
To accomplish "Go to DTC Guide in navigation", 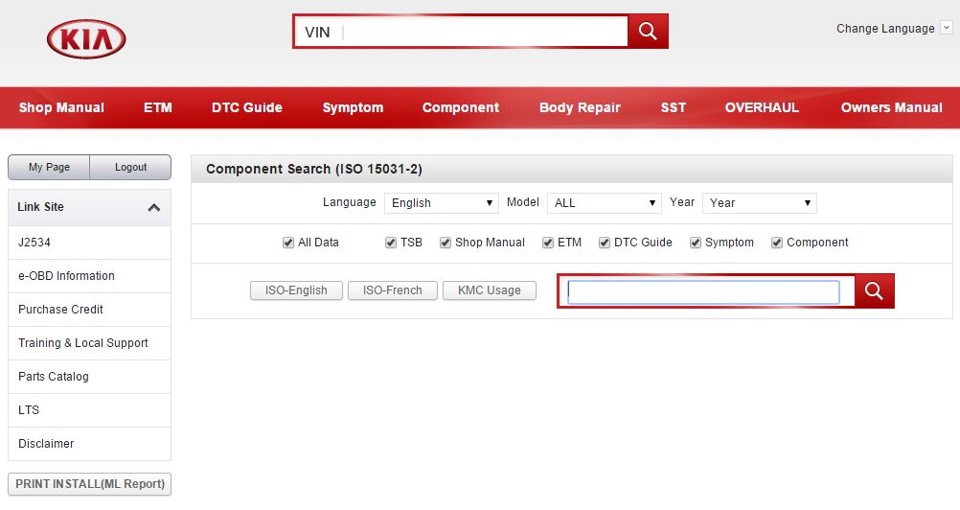I will 247,108.
